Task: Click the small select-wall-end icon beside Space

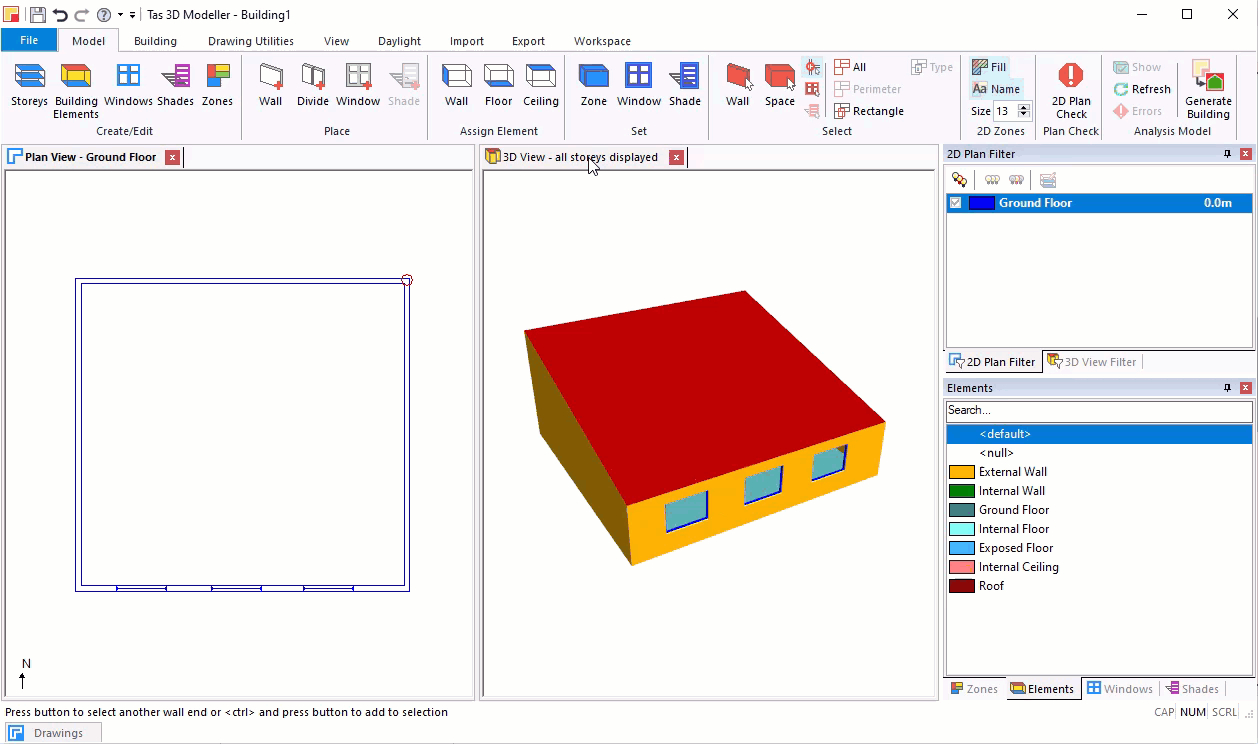Action: coord(812,67)
